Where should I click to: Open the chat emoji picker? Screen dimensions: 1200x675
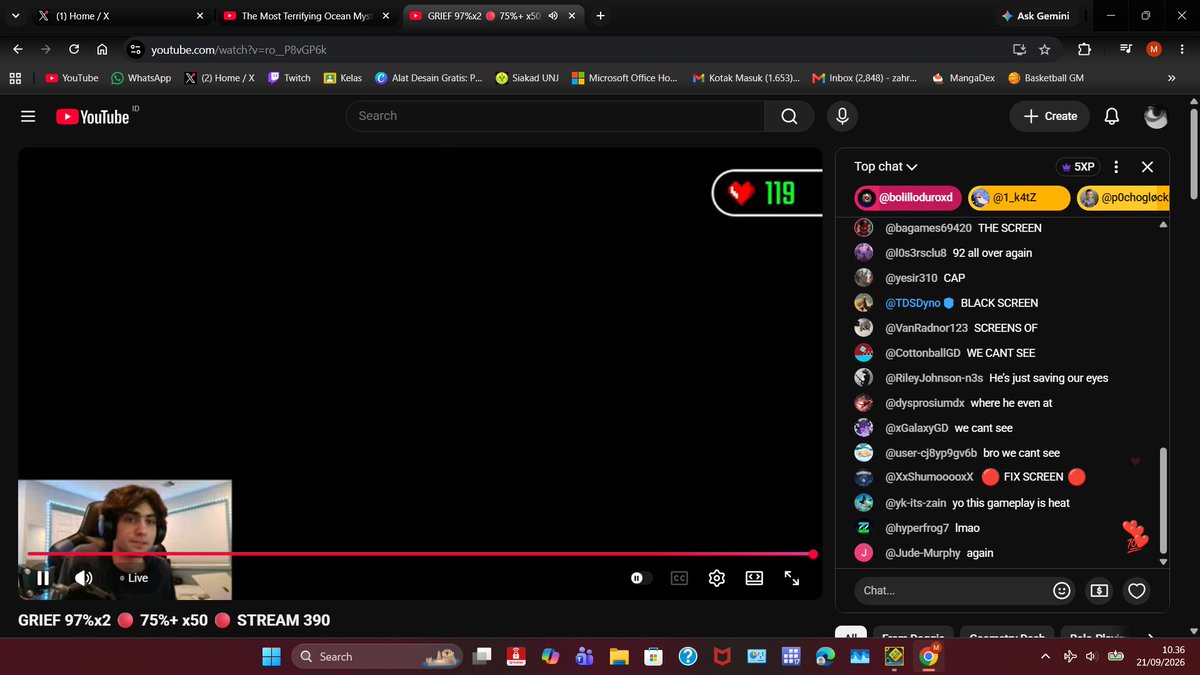(1062, 591)
